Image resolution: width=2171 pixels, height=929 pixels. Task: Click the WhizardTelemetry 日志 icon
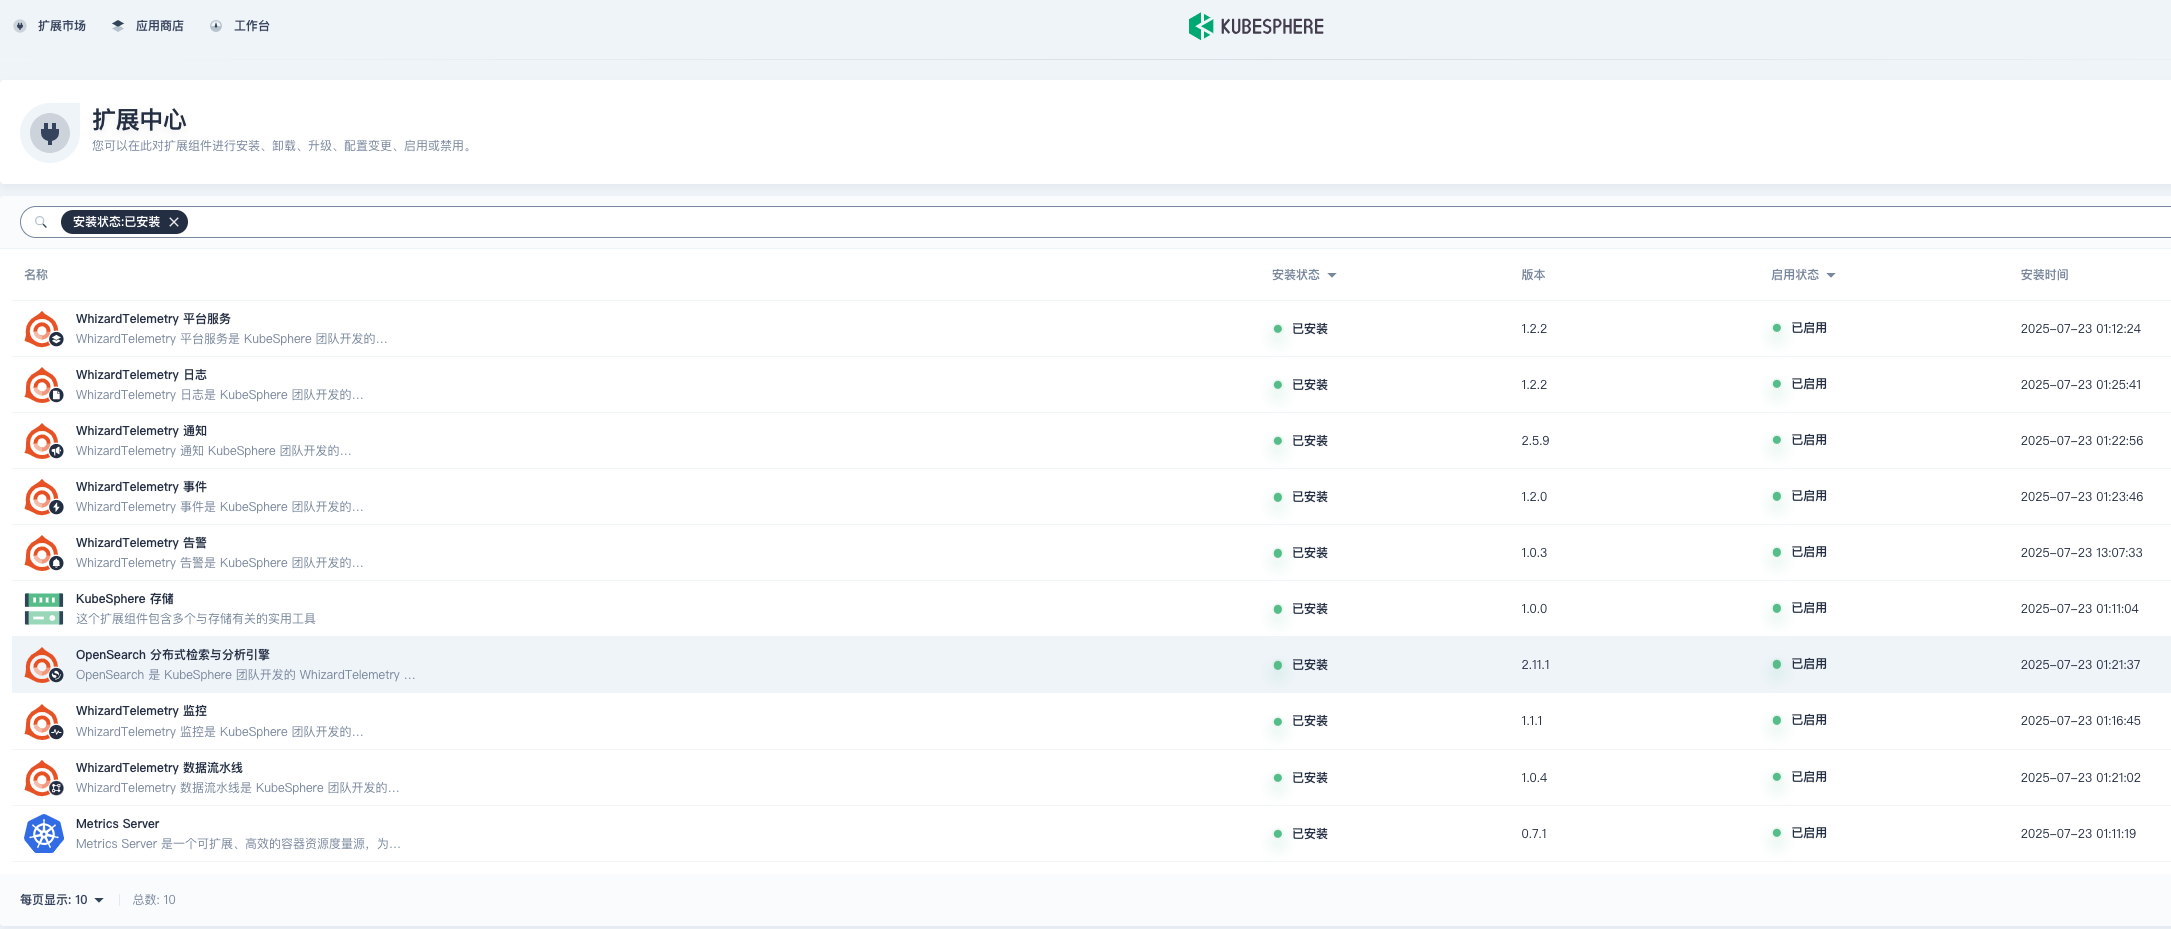coord(44,385)
